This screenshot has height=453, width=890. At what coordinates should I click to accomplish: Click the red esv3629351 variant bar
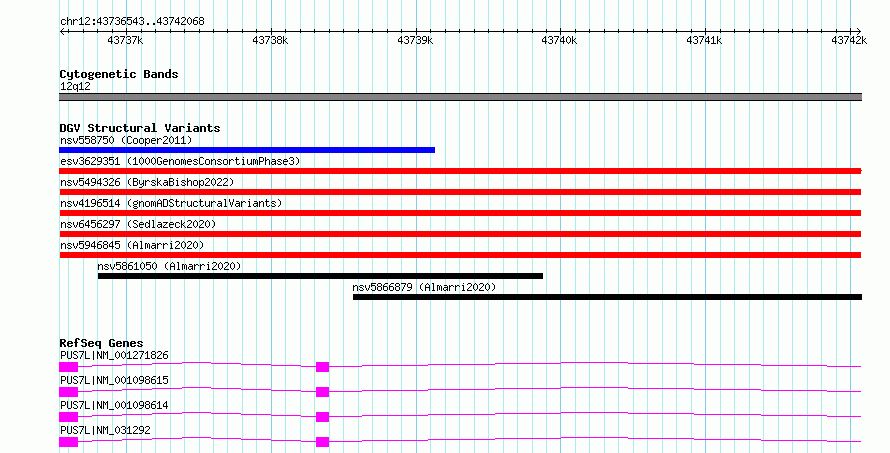tap(460, 171)
